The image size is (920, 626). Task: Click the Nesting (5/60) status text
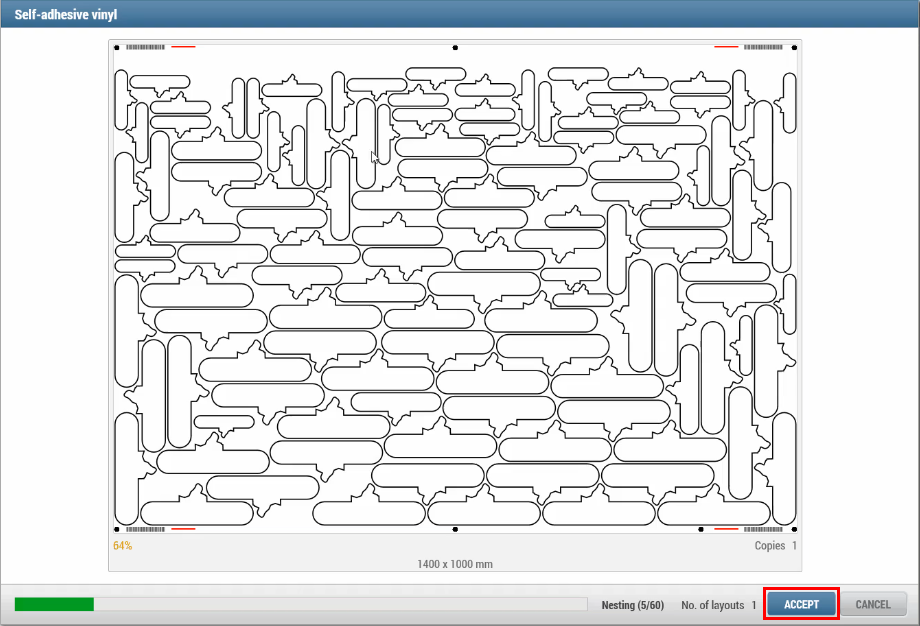pyautogui.click(x=632, y=605)
